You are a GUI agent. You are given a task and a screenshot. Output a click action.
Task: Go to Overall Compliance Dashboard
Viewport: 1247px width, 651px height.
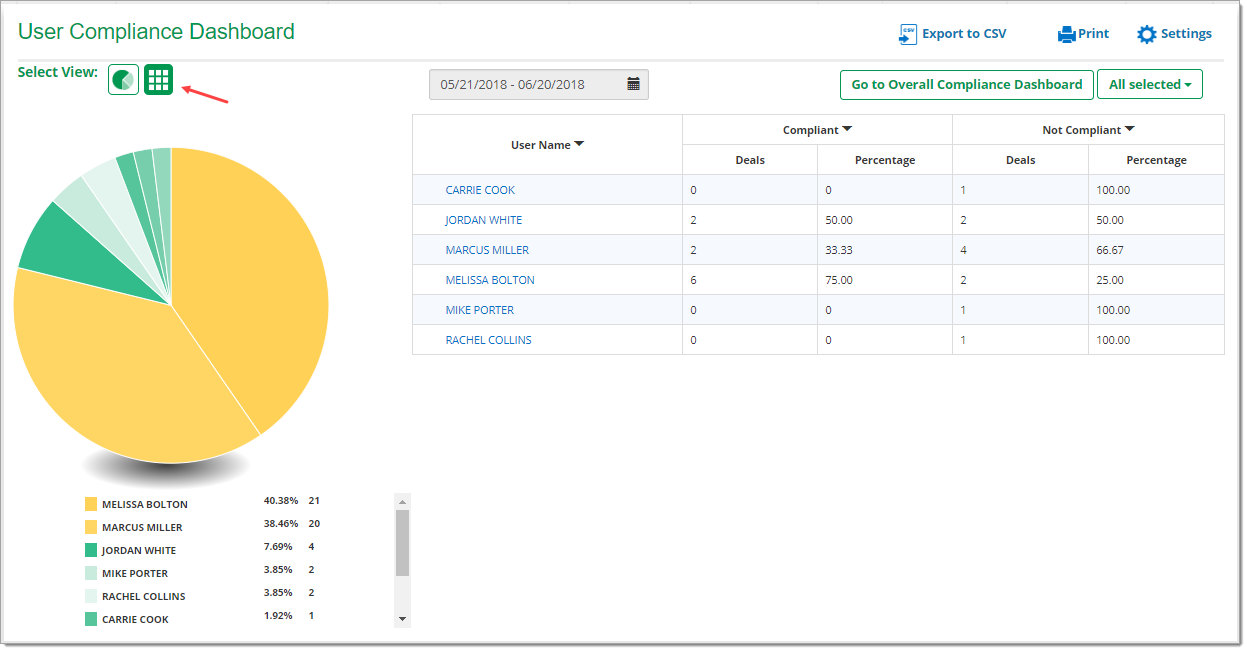pos(967,85)
